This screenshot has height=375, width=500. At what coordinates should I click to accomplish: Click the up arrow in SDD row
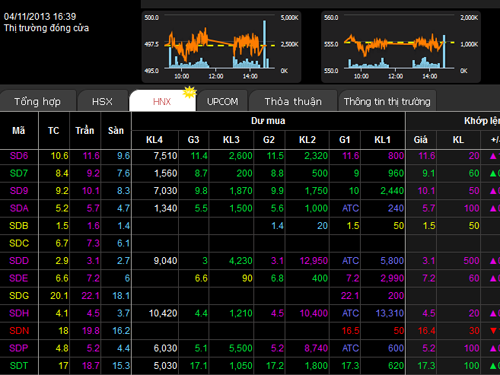coord(493,261)
